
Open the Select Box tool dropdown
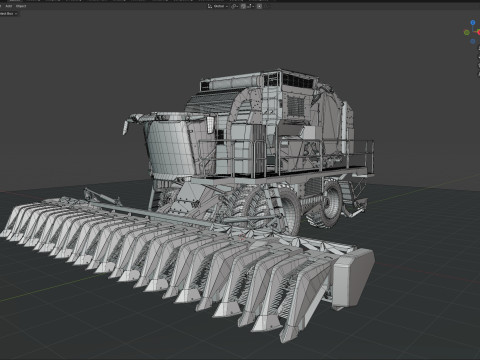tap(9, 14)
